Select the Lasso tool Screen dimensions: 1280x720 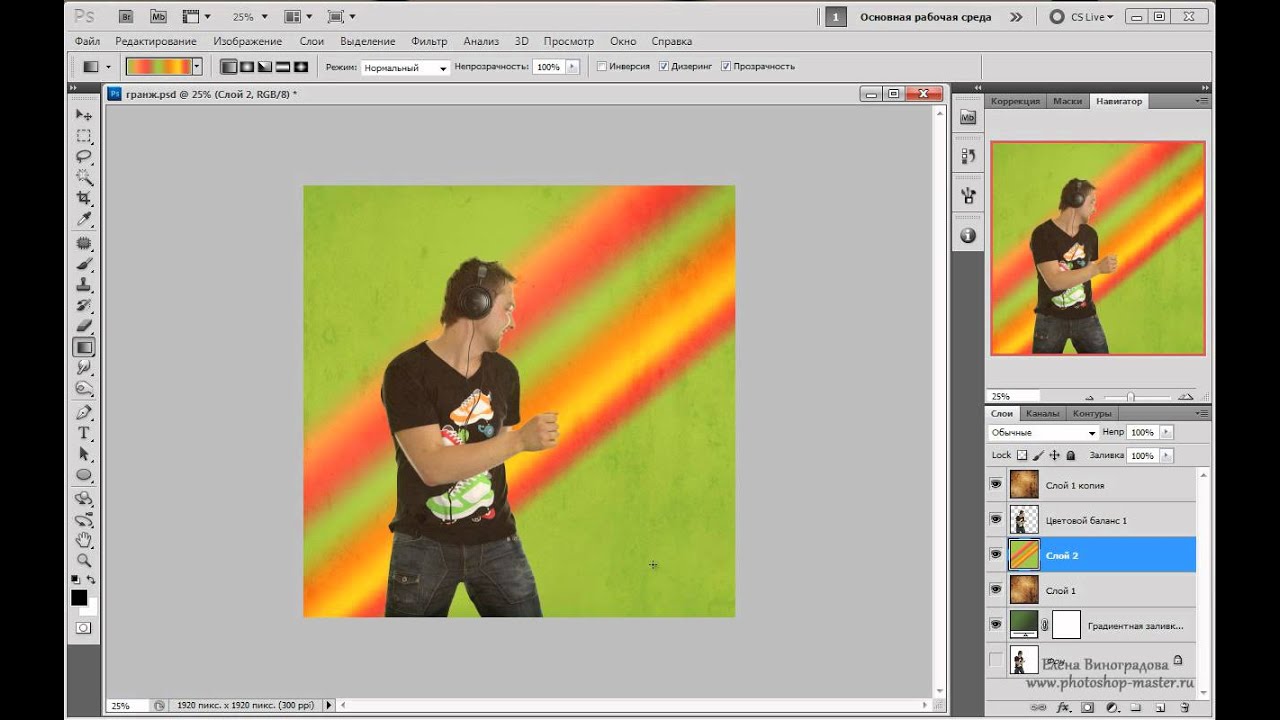tap(84, 157)
